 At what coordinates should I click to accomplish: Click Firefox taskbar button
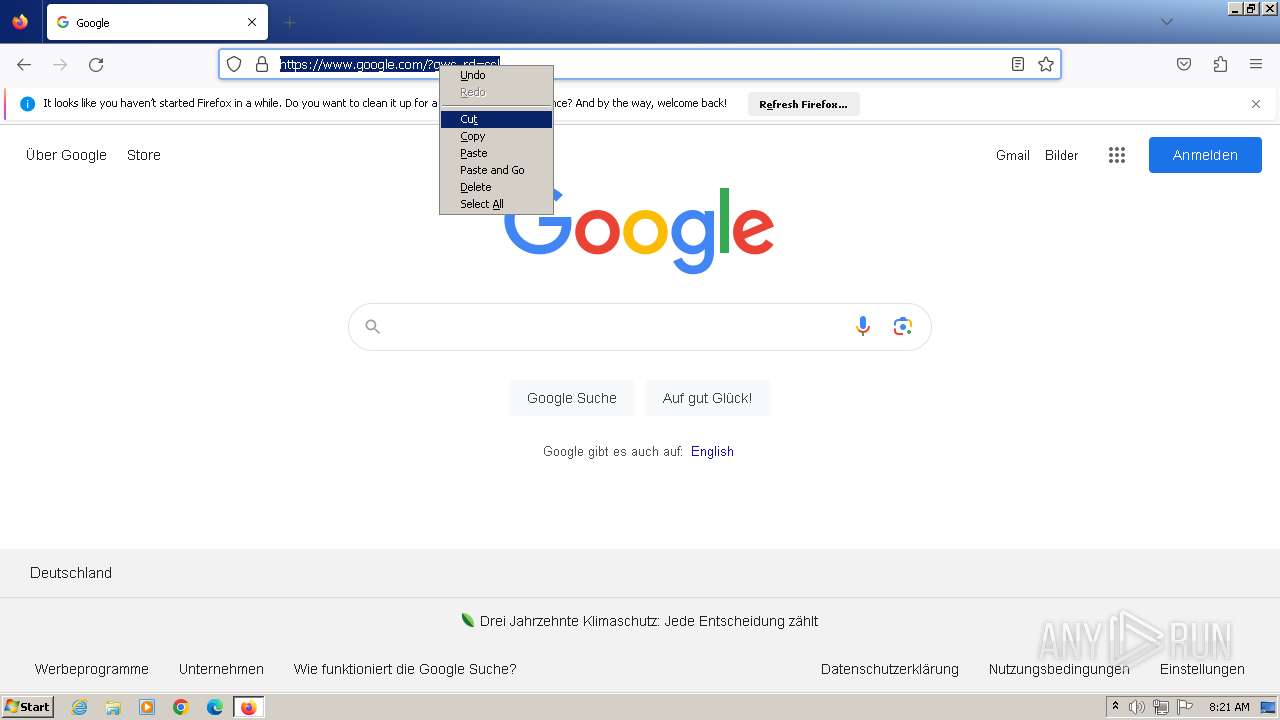249,707
